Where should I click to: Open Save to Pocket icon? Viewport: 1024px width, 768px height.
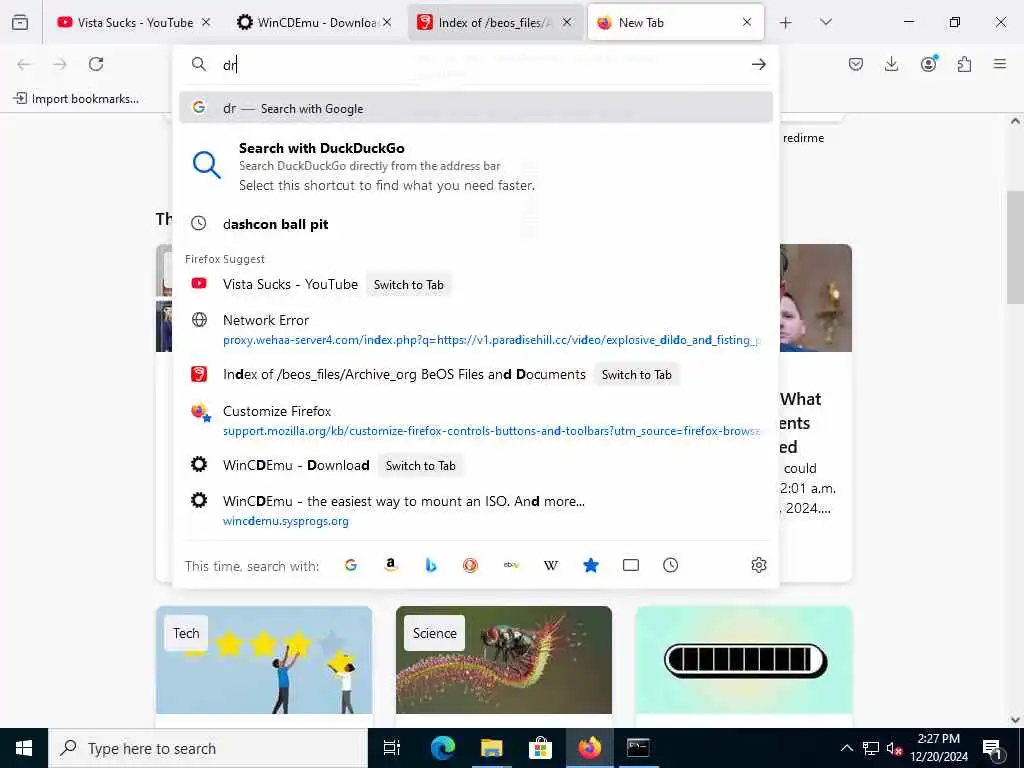pyautogui.click(x=856, y=64)
